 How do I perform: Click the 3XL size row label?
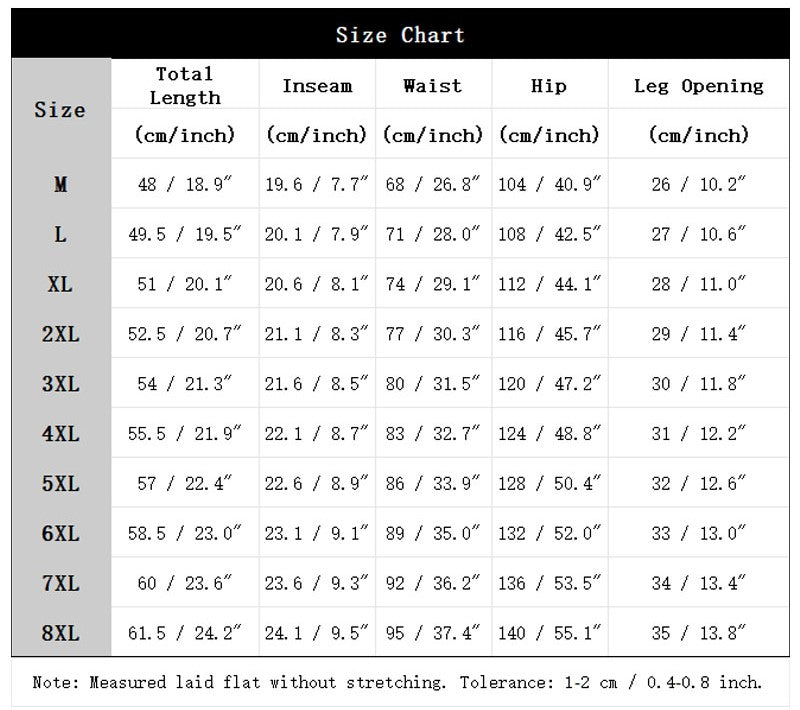point(60,384)
